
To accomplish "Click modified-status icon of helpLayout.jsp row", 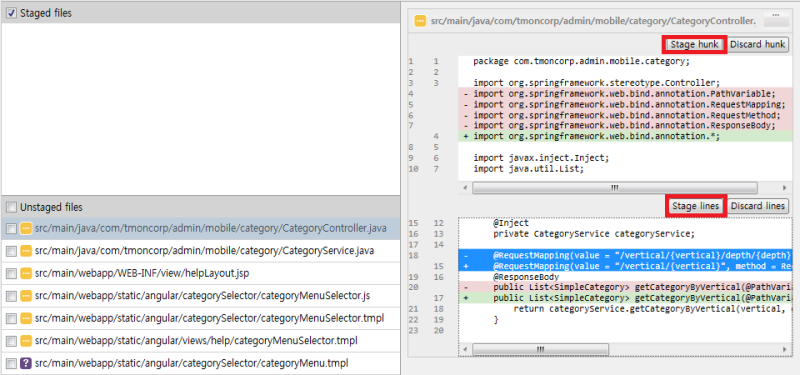I will pyautogui.click(x=26, y=273).
